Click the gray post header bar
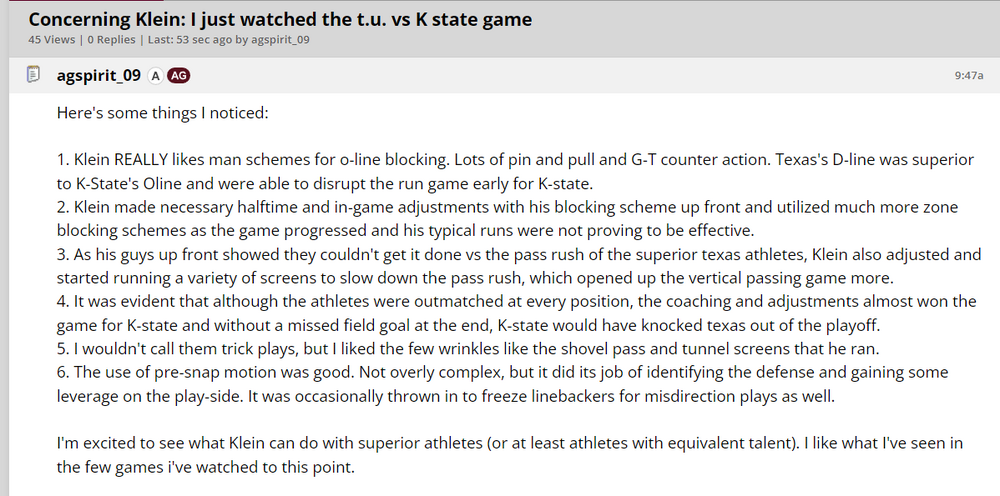Screen dimensions: 1000x496 [x=600, y=75]
